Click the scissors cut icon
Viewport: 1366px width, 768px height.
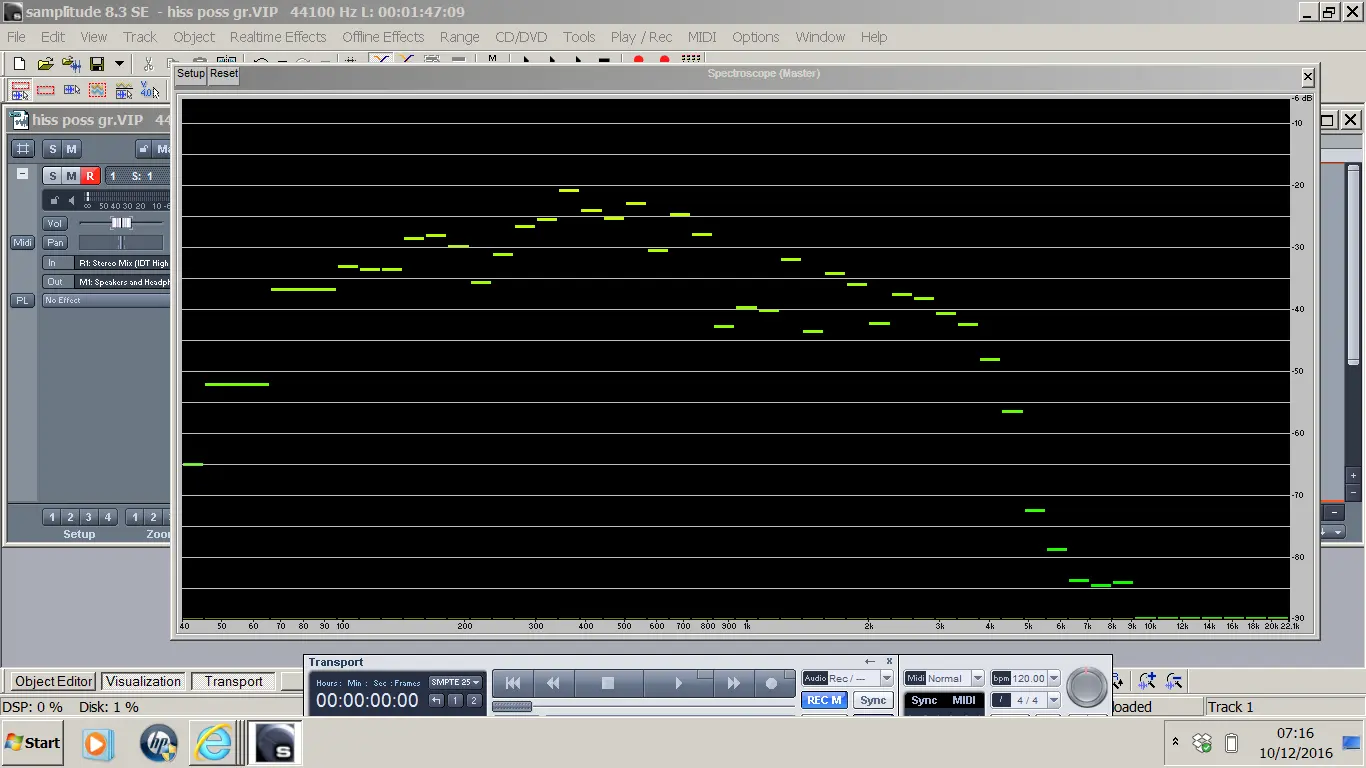tap(148, 64)
